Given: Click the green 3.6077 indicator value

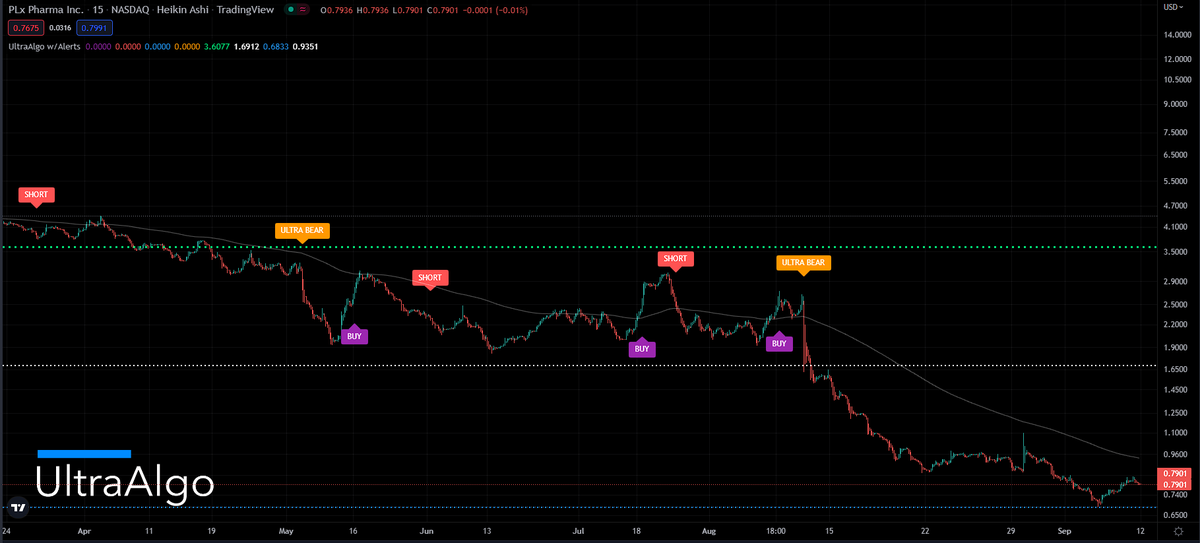Looking at the screenshot, I should point(215,46).
